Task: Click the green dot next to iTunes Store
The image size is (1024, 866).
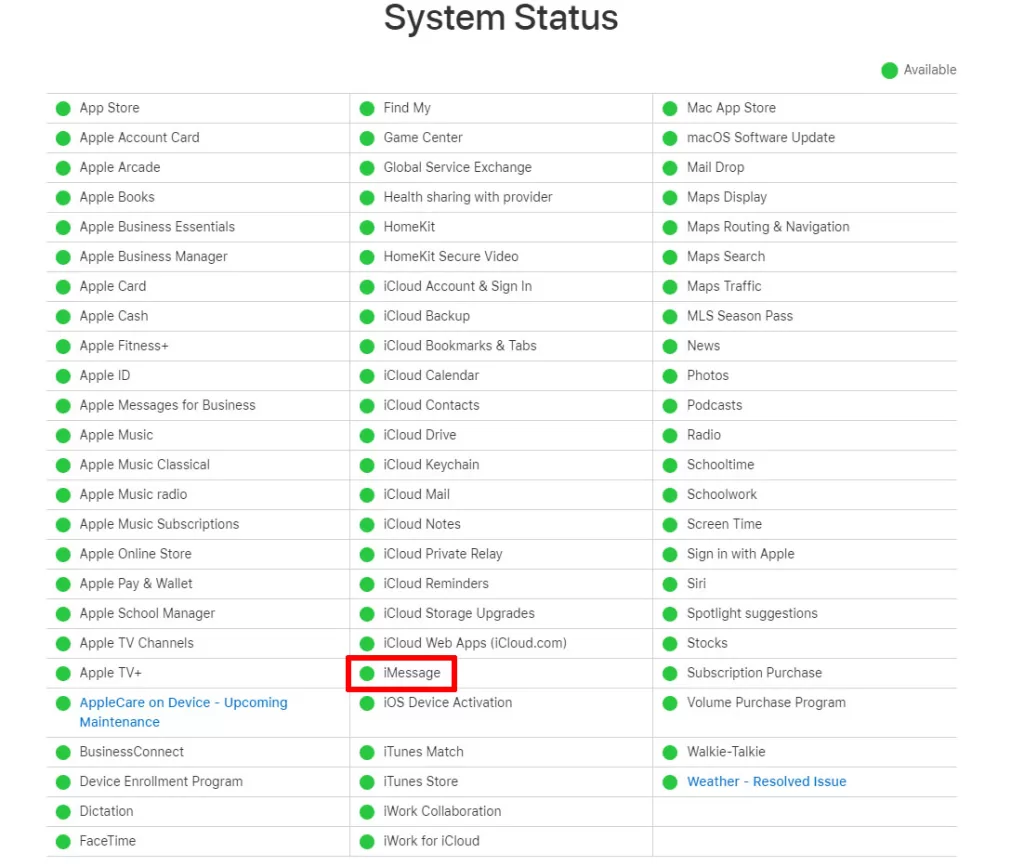Action: point(367,782)
